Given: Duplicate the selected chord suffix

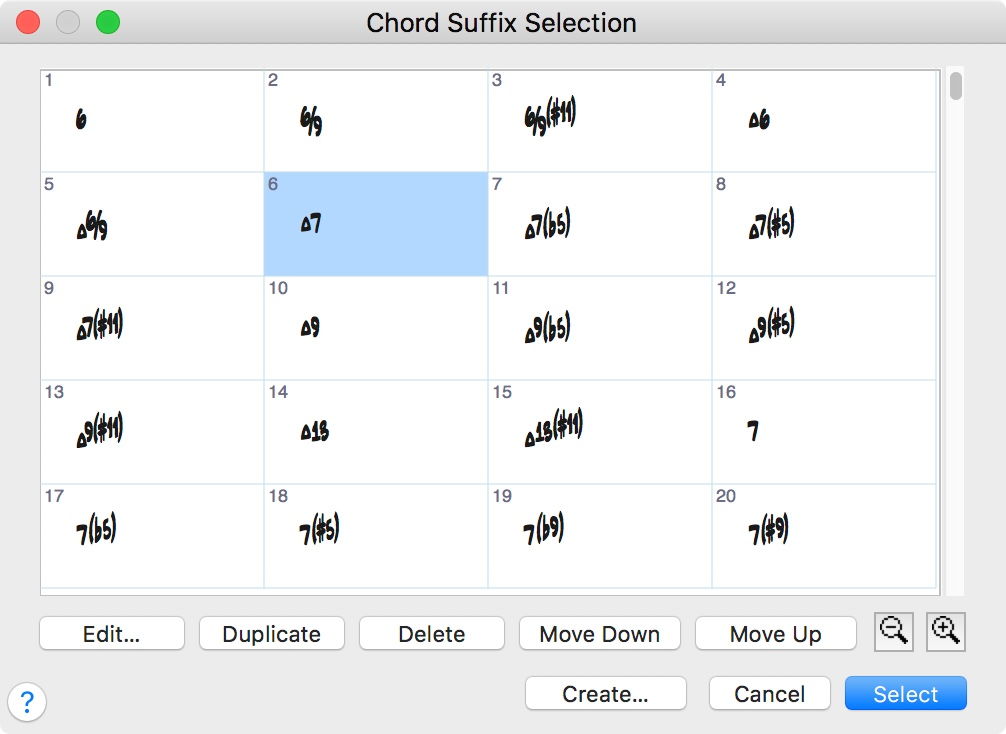Looking at the screenshot, I should point(272,634).
